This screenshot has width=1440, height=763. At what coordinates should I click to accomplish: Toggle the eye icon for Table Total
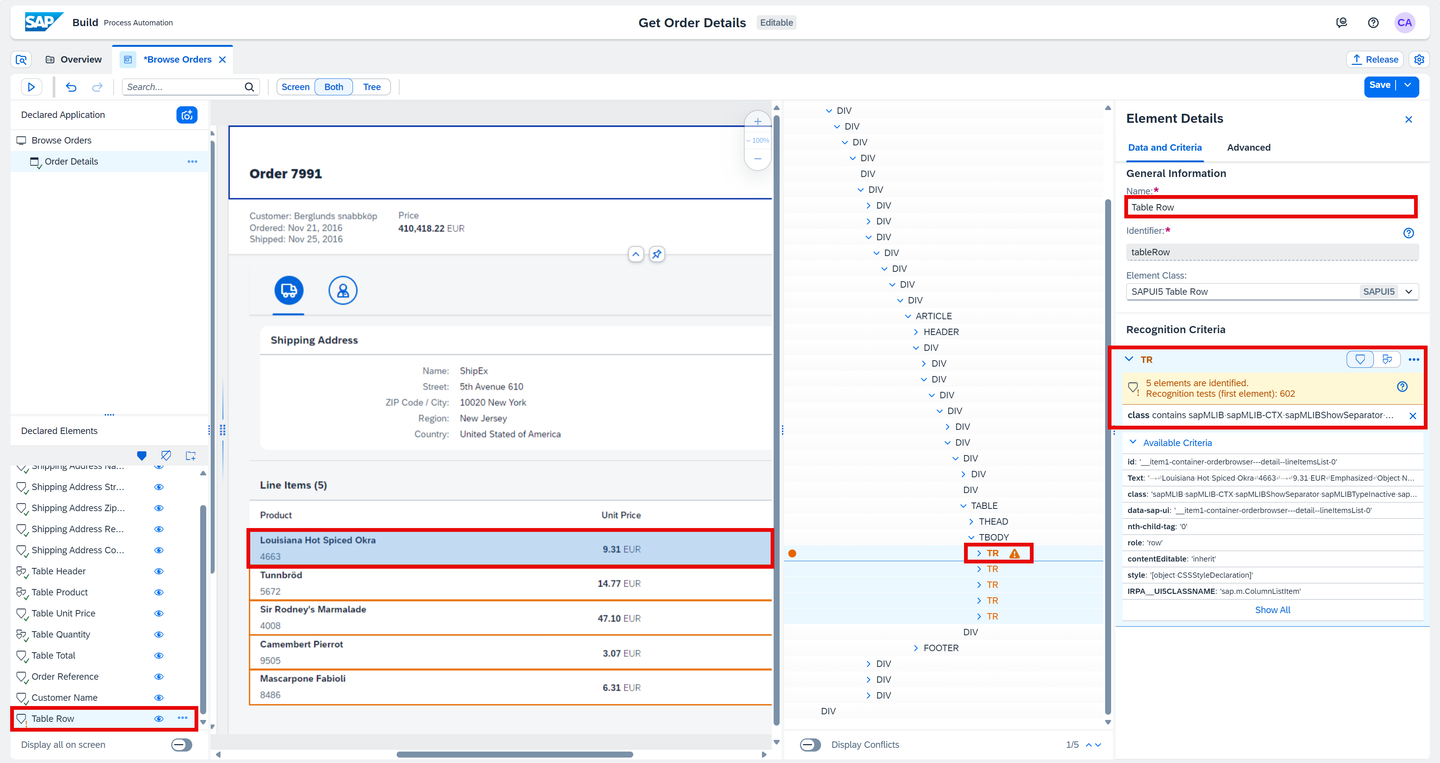158,655
